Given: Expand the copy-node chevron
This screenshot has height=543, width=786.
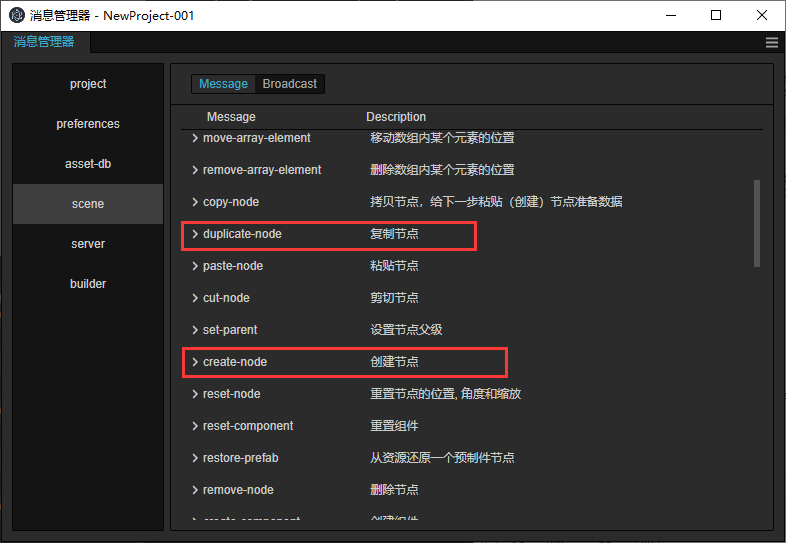Looking at the screenshot, I should coord(195,202).
